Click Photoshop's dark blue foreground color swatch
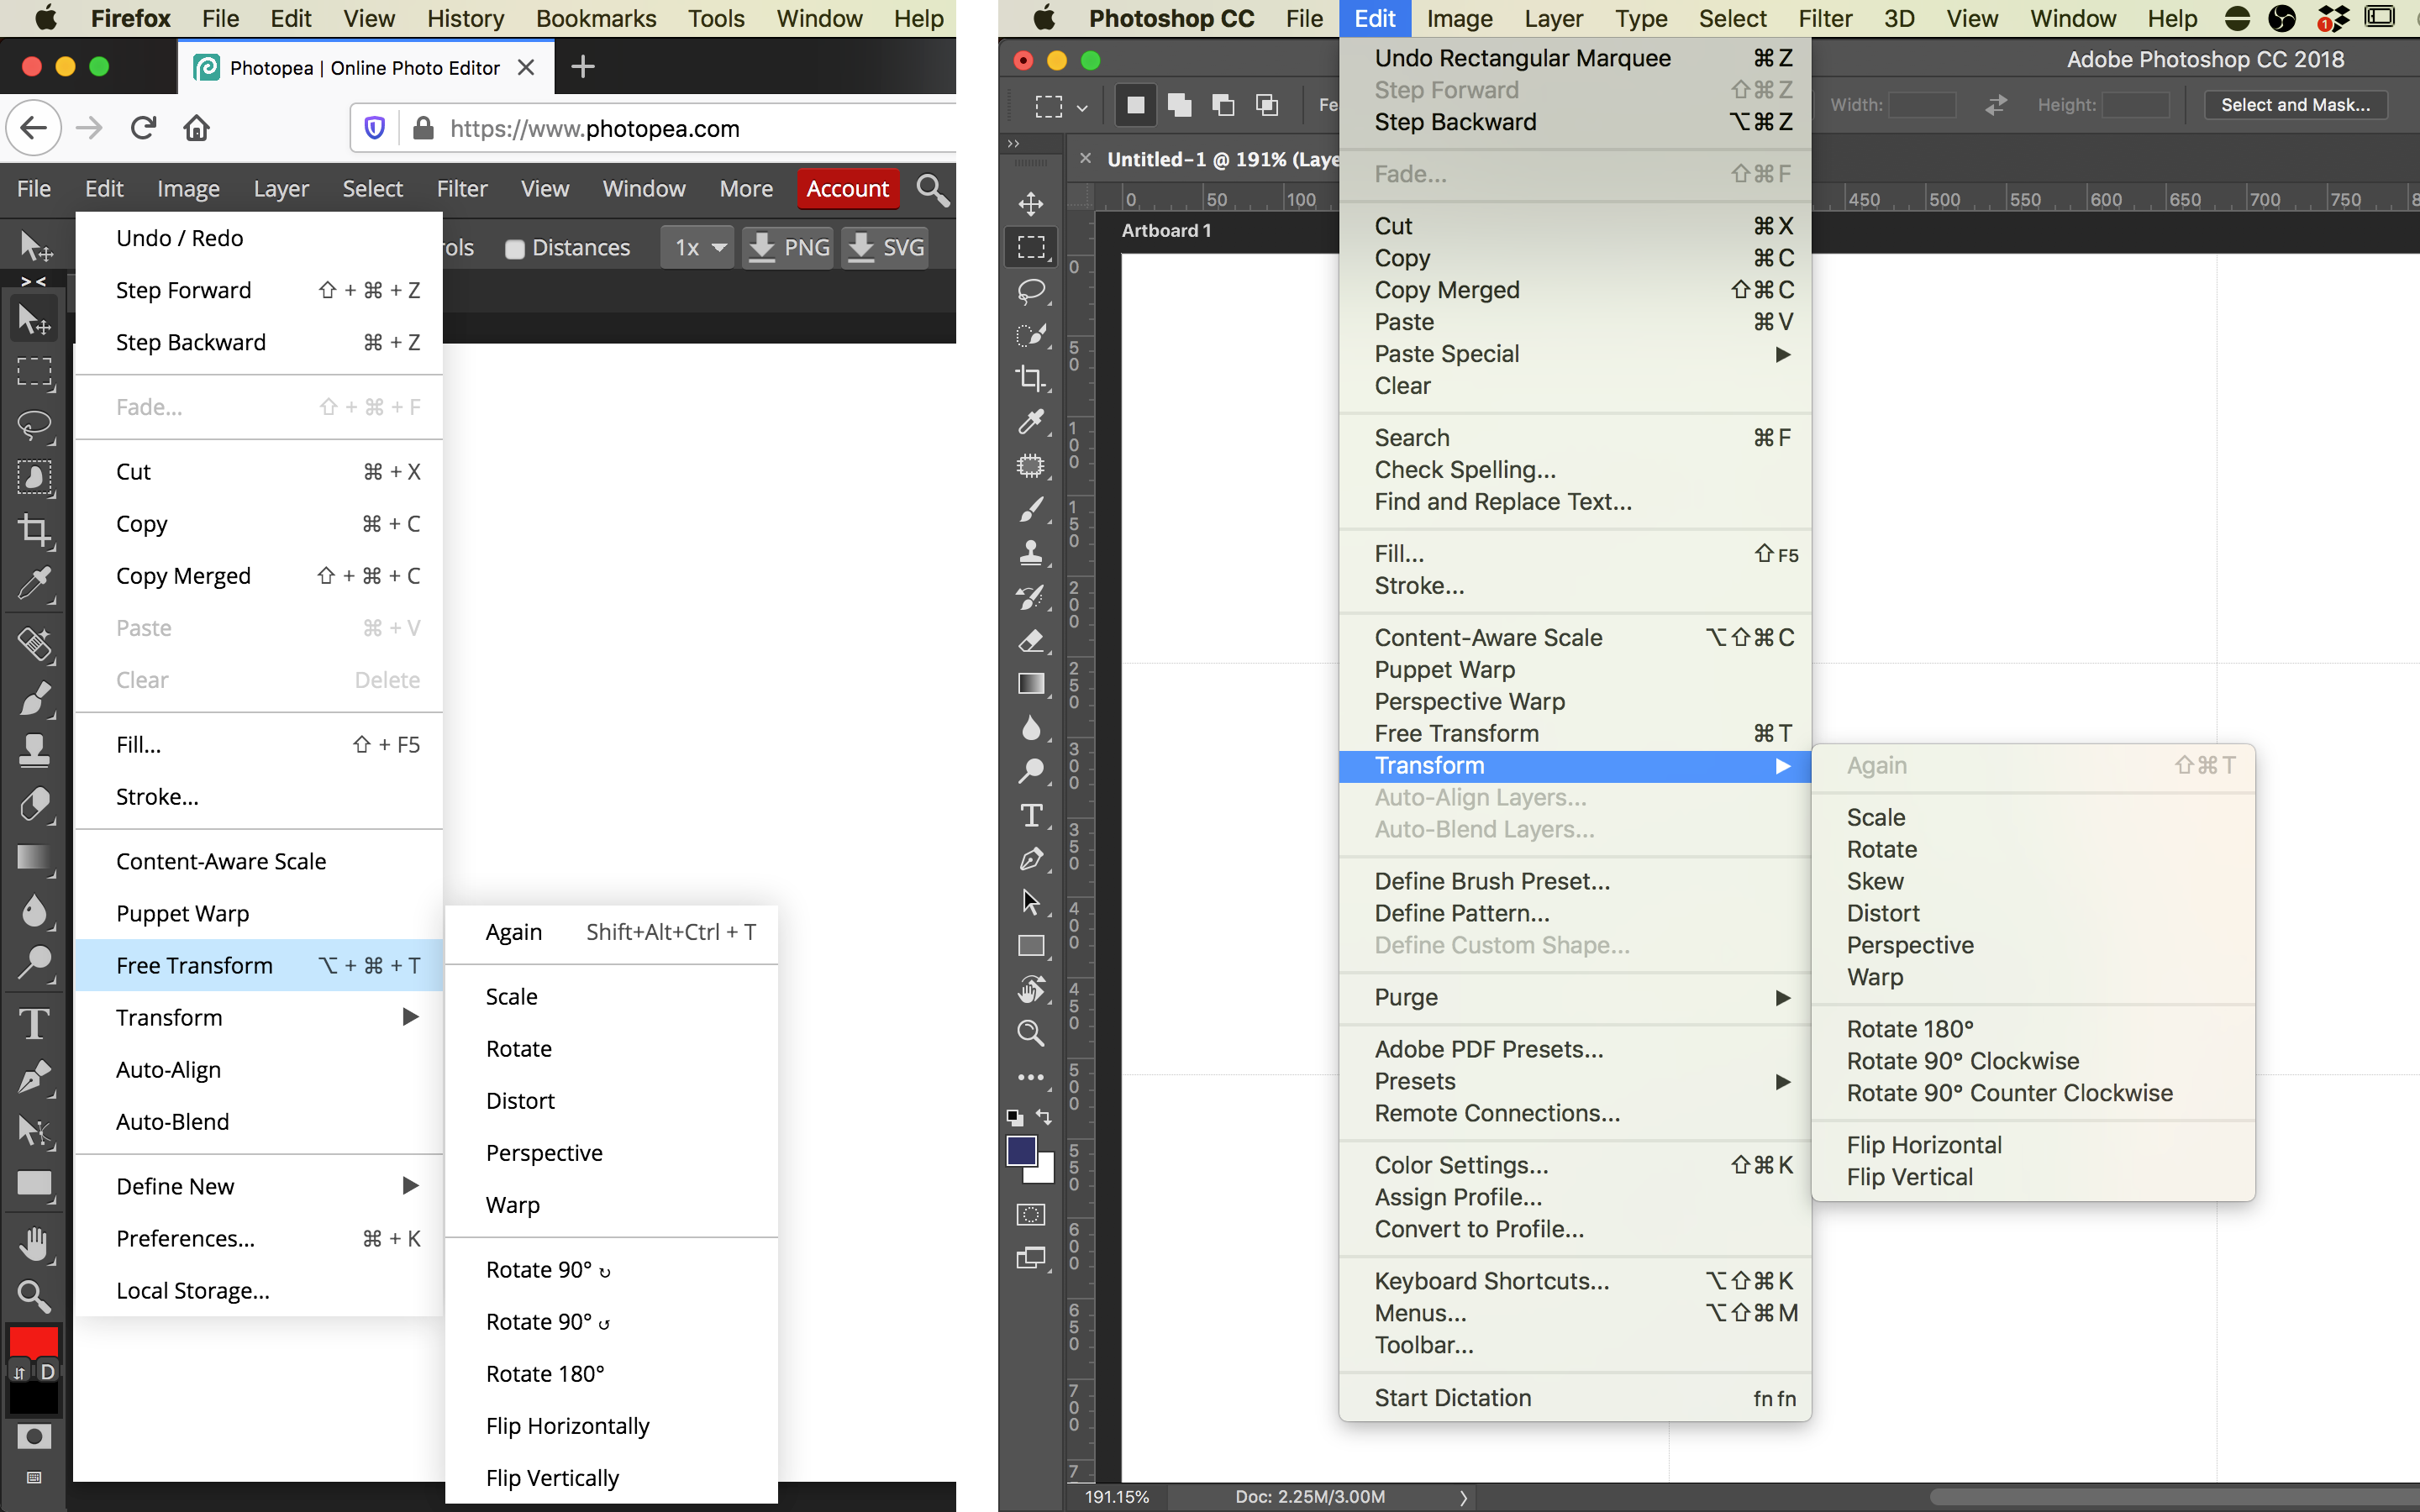The image size is (2420, 1512). point(1021,1151)
